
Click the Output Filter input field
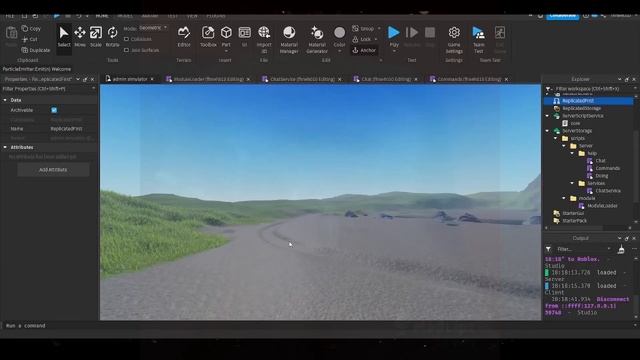pyautogui.click(x=583, y=249)
